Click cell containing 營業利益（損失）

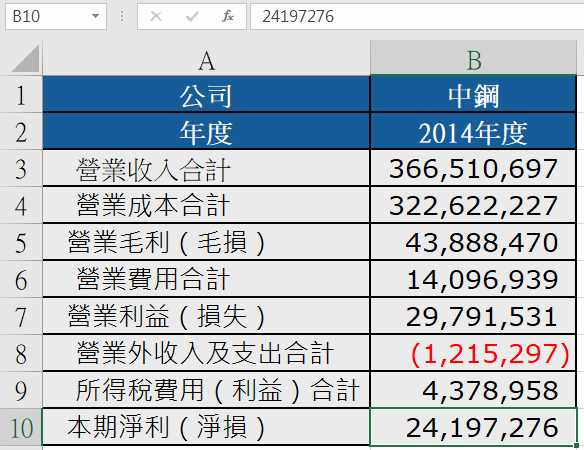(206, 316)
